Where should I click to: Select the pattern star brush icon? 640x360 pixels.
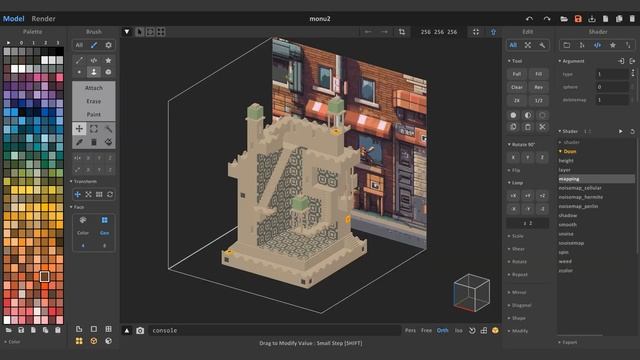click(108, 60)
